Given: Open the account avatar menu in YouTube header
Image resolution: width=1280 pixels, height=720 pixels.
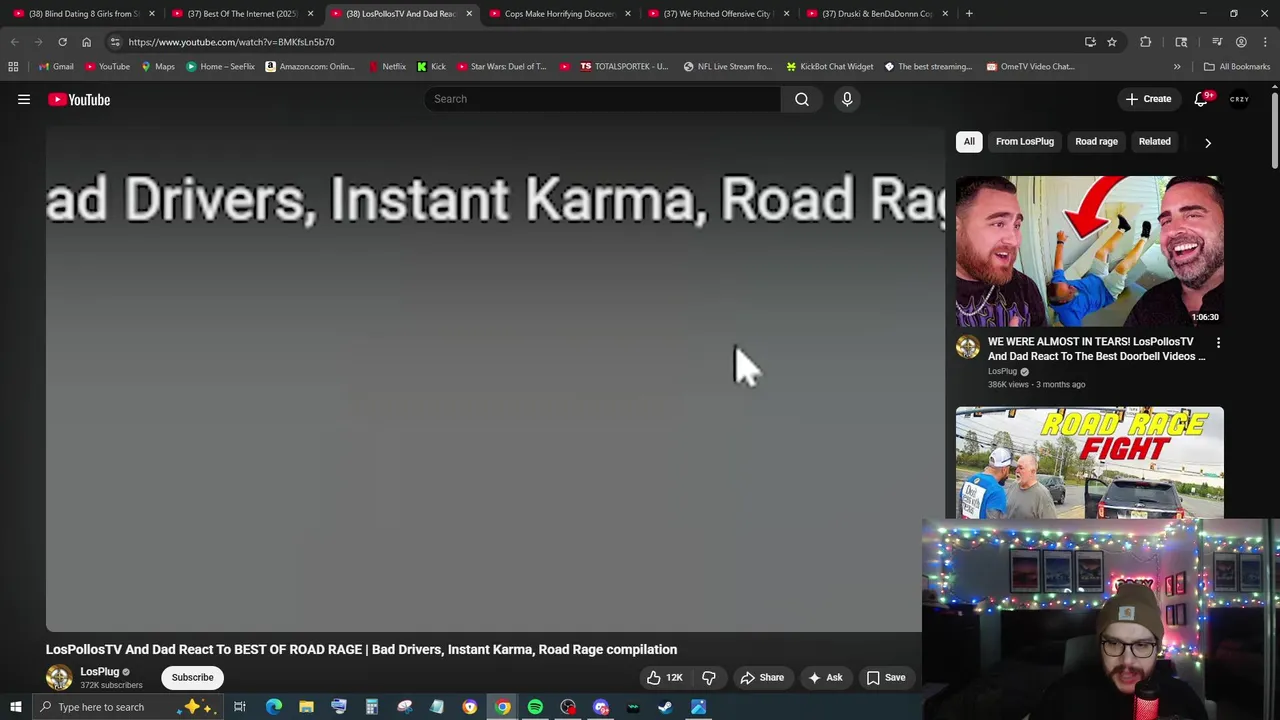Looking at the screenshot, I should point(1240,99).
